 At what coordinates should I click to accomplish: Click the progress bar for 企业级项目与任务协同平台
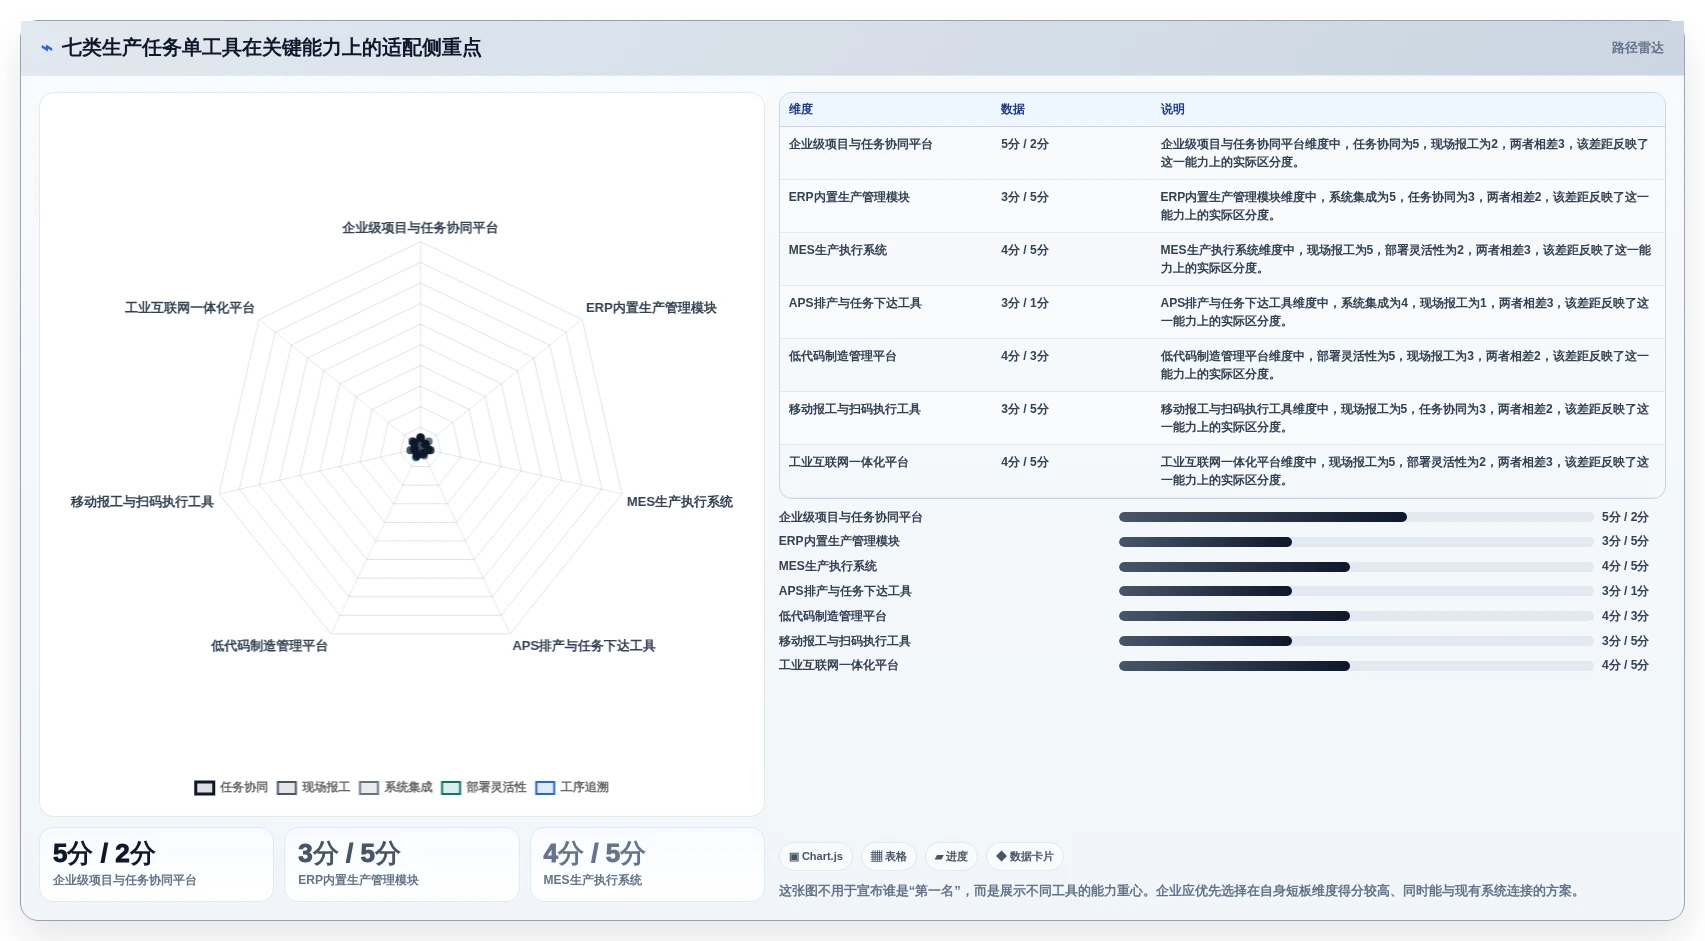coord(1356,518)
